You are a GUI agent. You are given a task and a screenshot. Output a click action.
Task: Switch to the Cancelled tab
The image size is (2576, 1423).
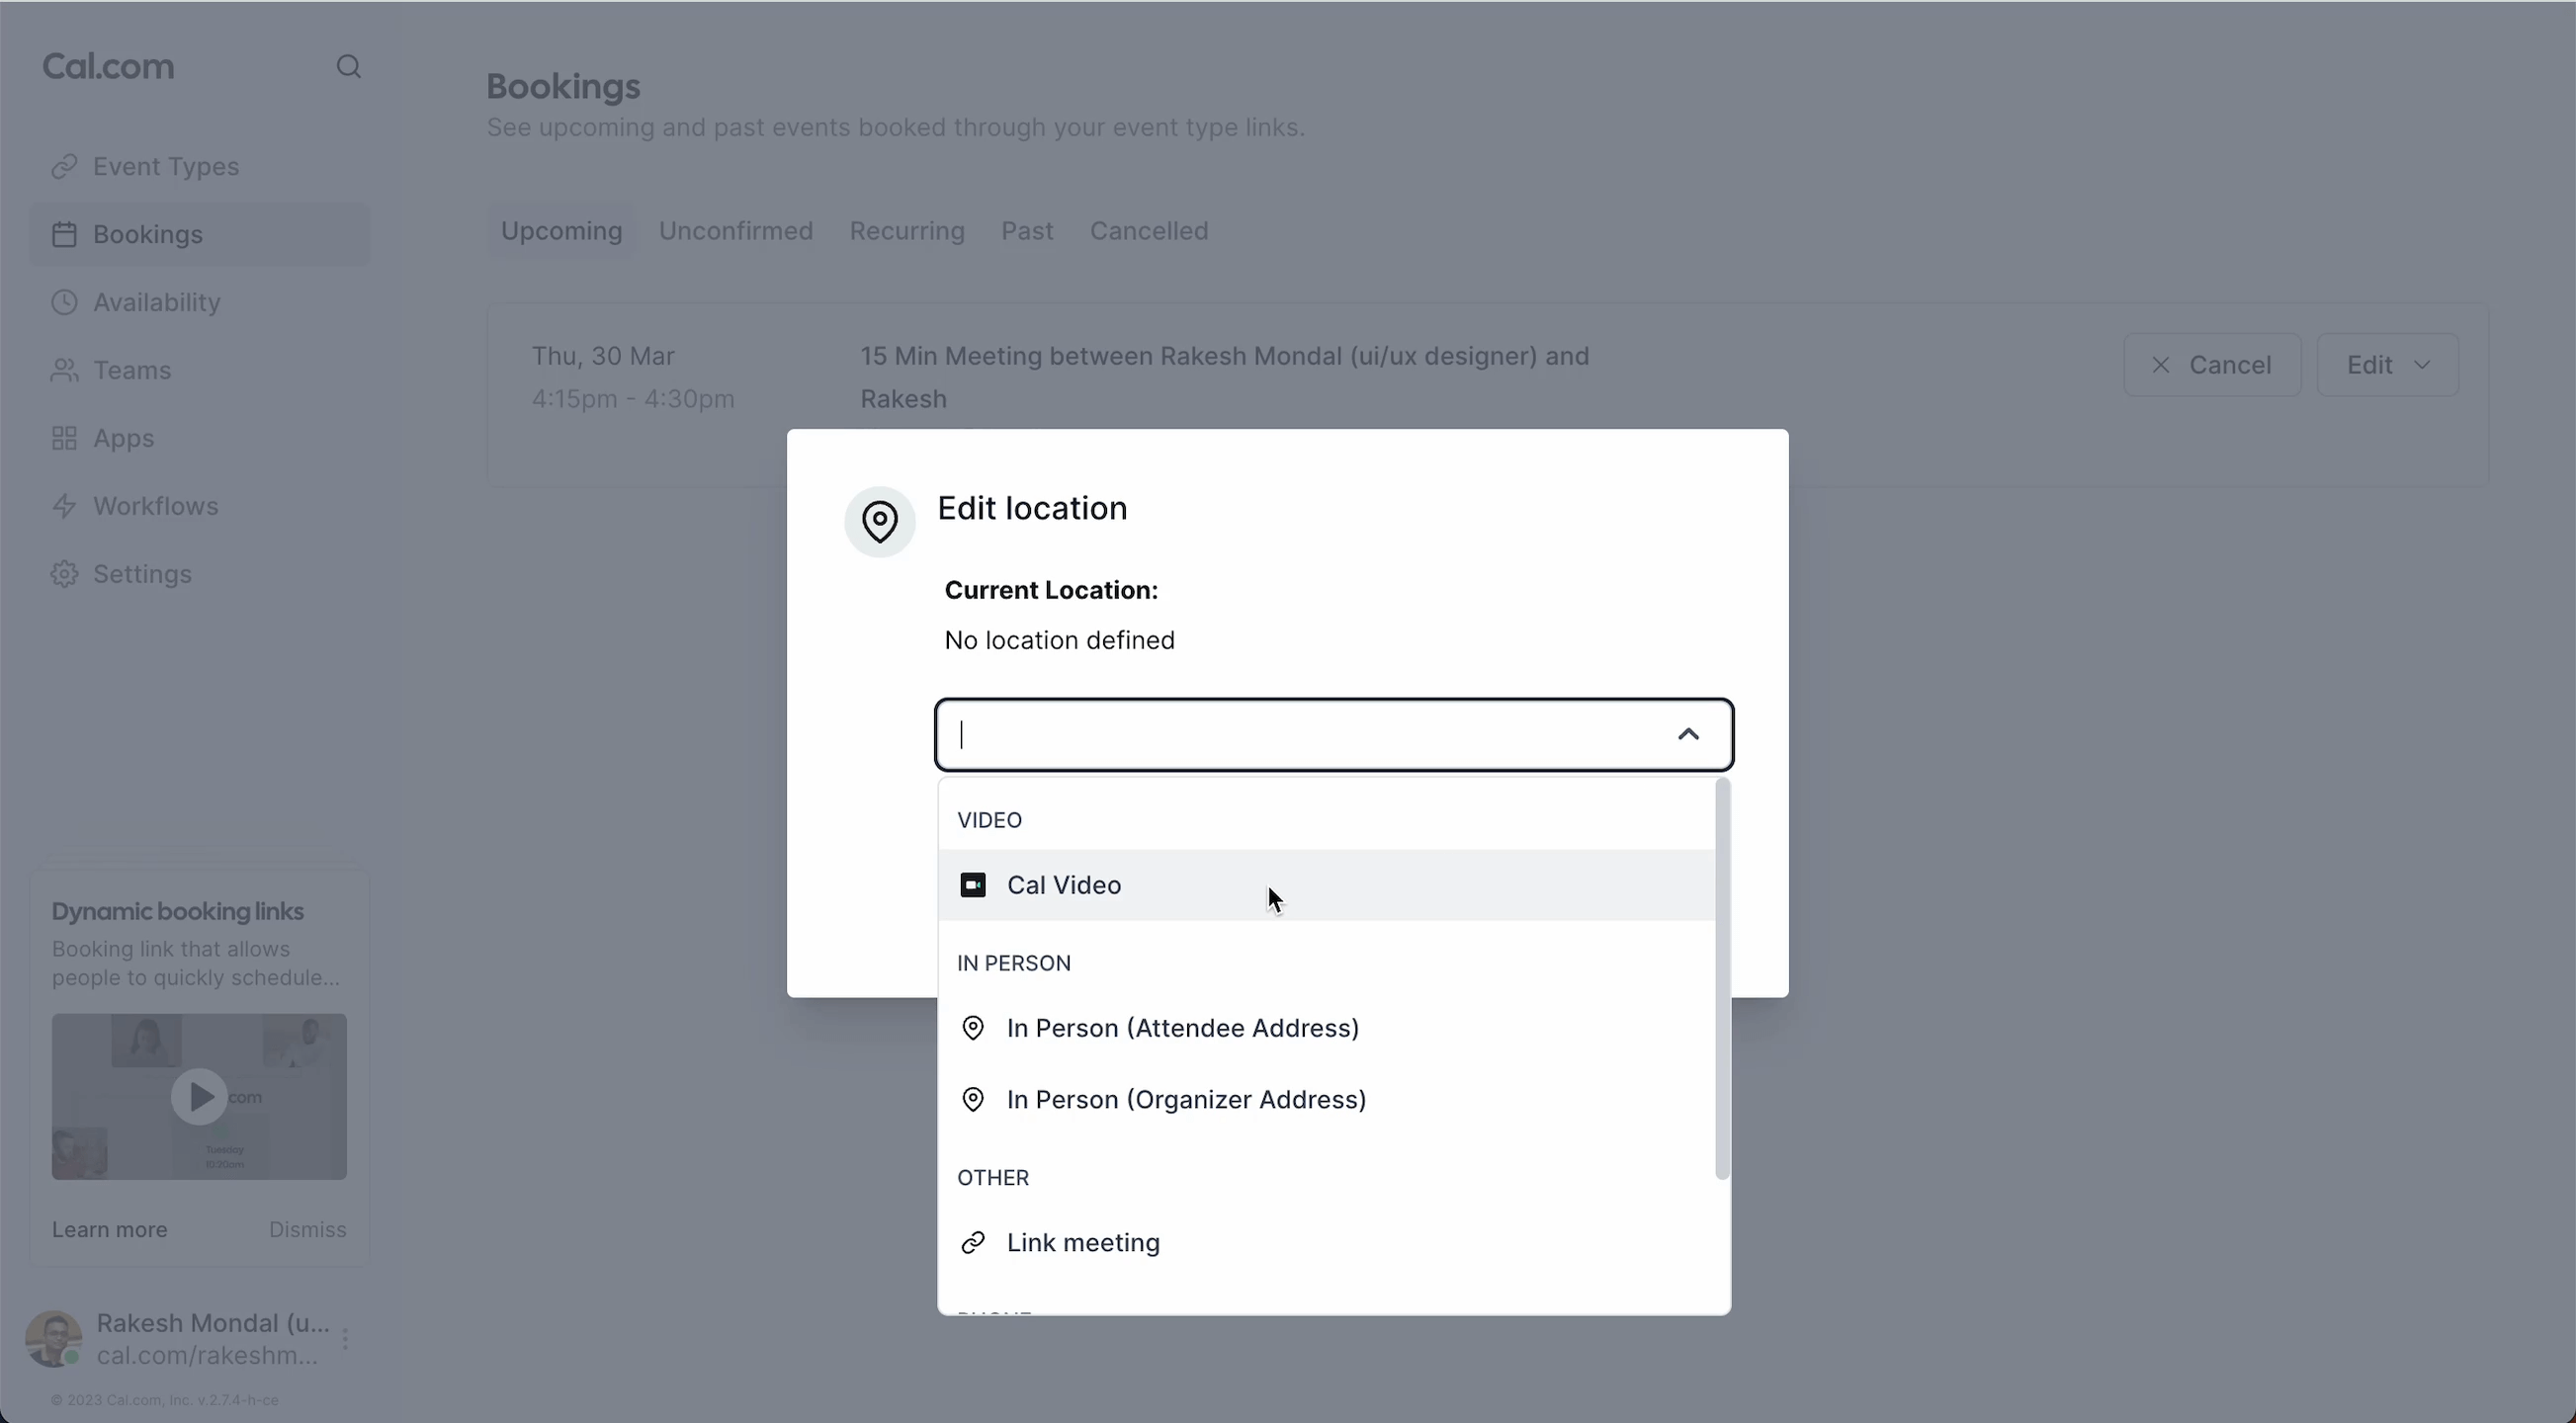(x=1148, y=231)
